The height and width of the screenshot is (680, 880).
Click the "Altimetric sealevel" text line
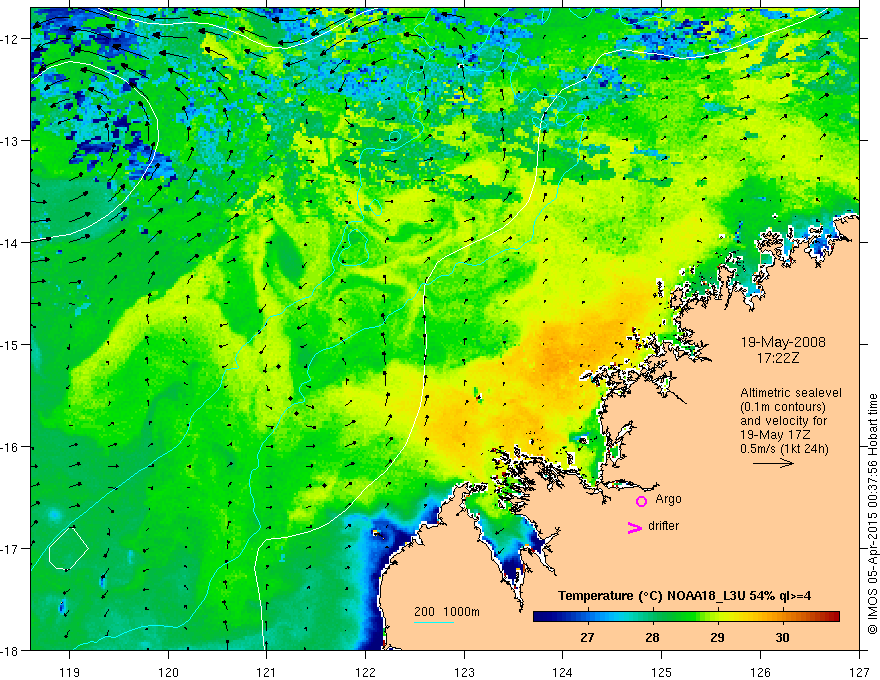tap(791, 393)
